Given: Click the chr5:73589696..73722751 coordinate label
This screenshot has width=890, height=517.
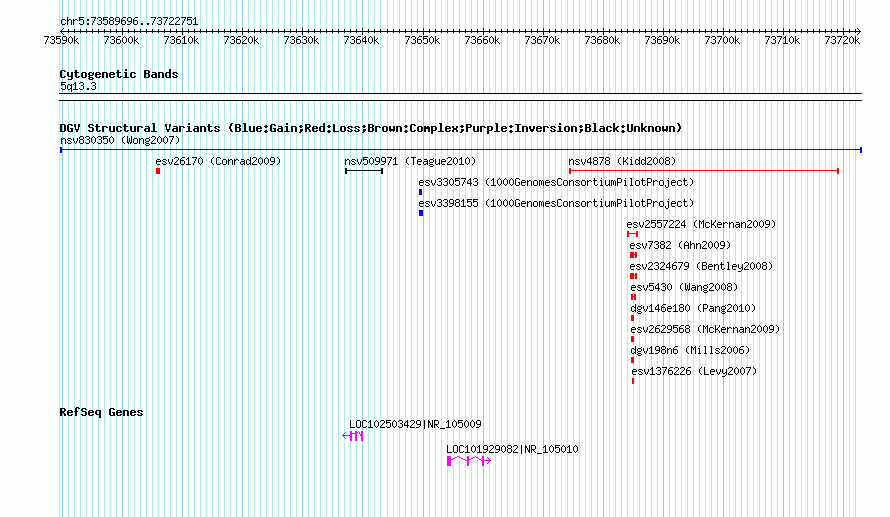Looking at the screenshot, I should point(129,21).
